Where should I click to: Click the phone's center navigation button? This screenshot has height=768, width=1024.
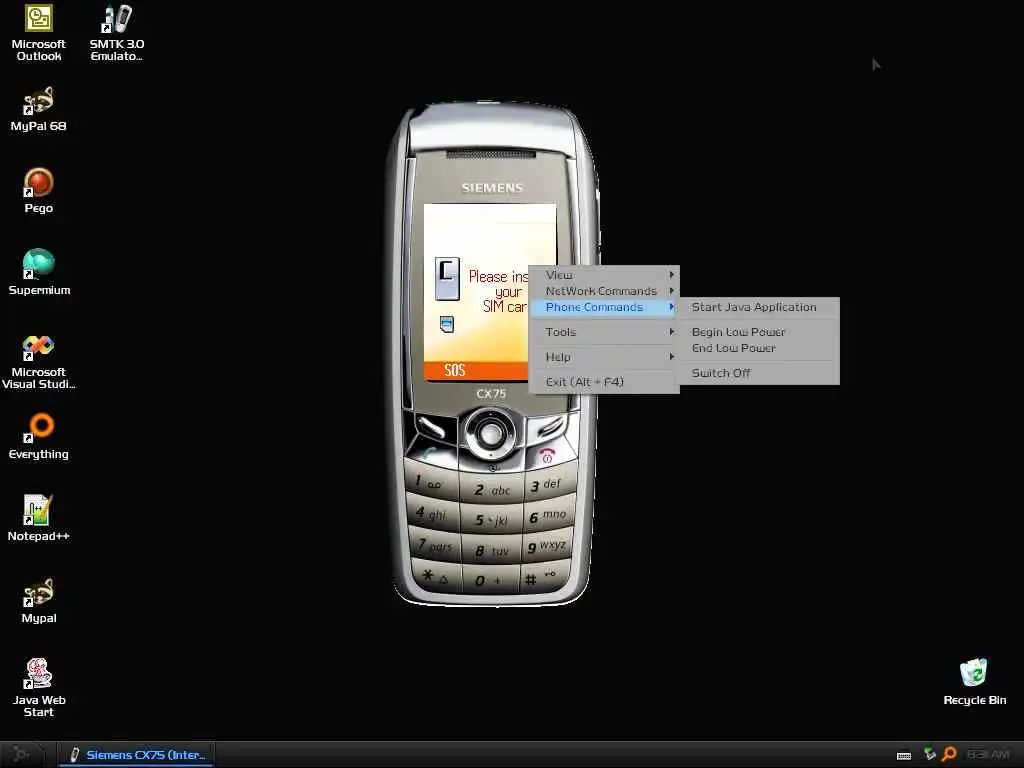(490, 432)
